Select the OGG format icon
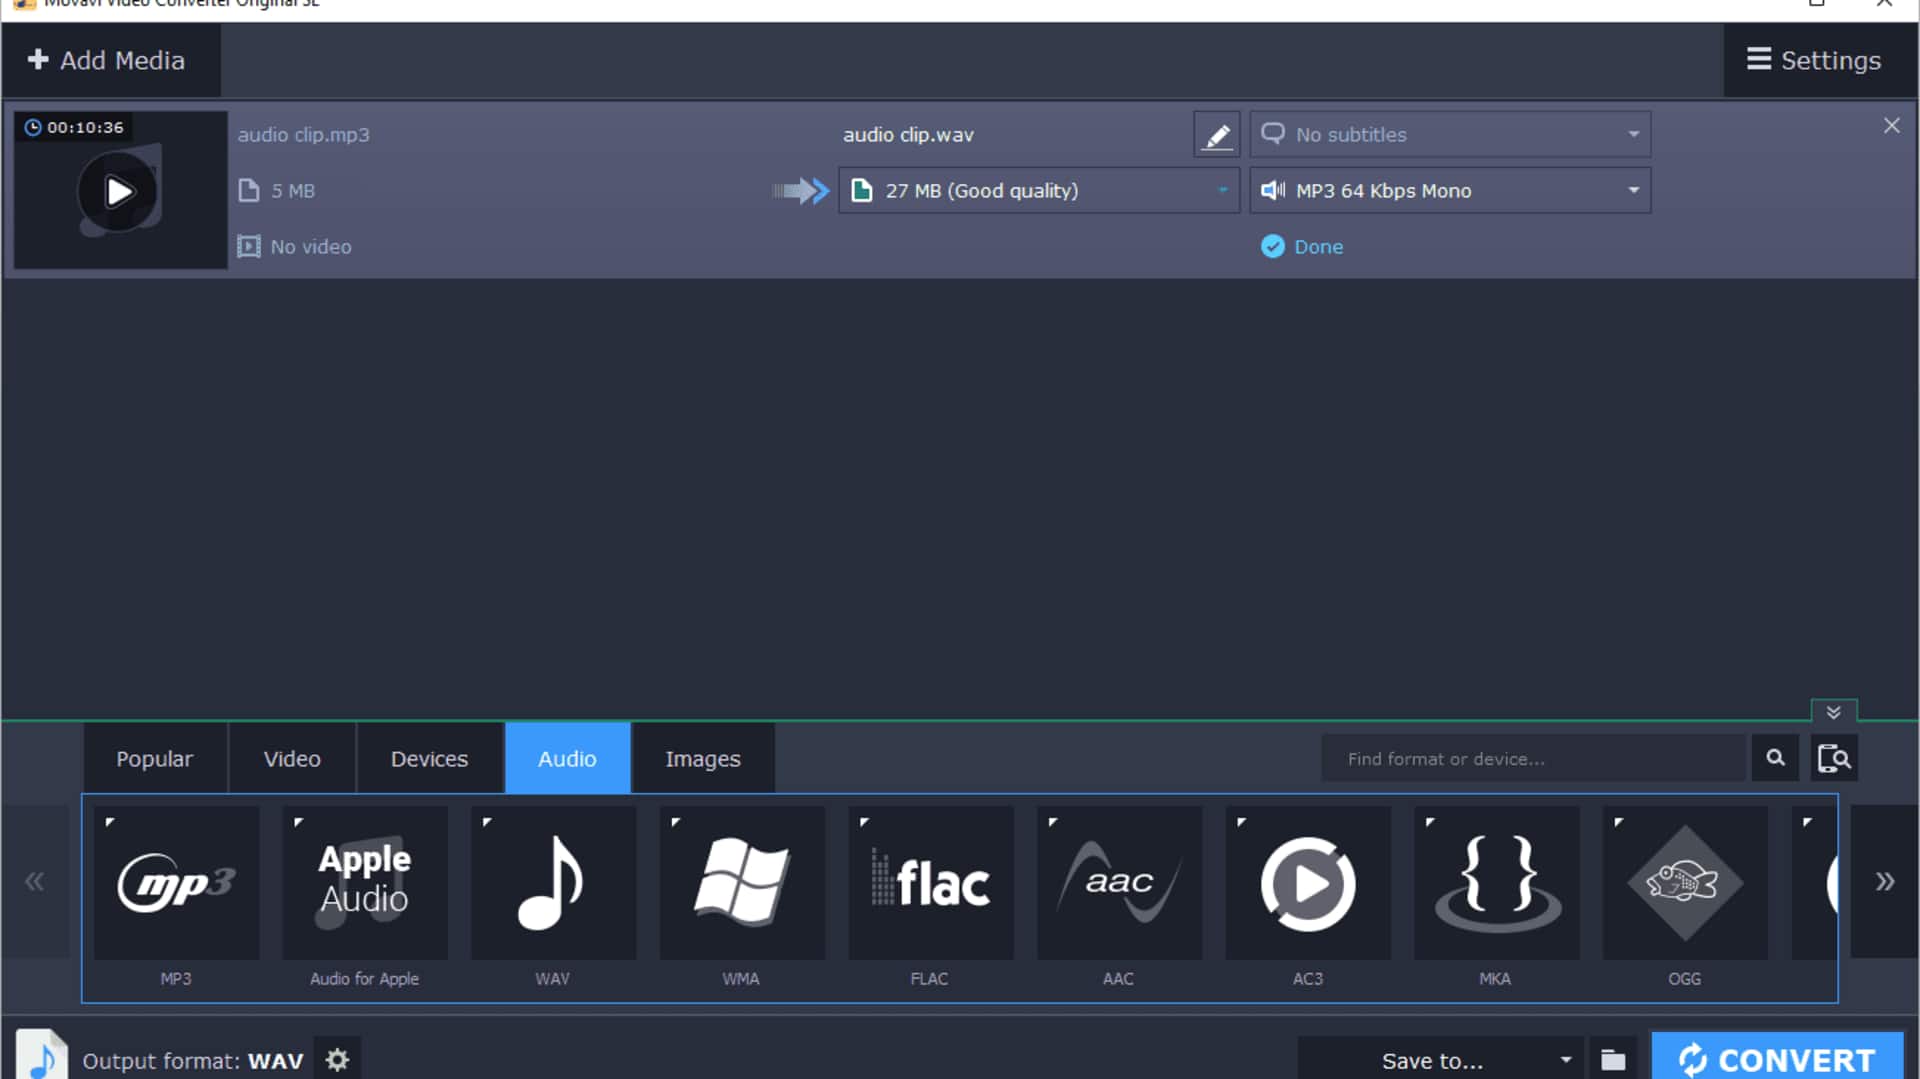This screenshot has height=1079, width=1920. [x=1684, y=882]
